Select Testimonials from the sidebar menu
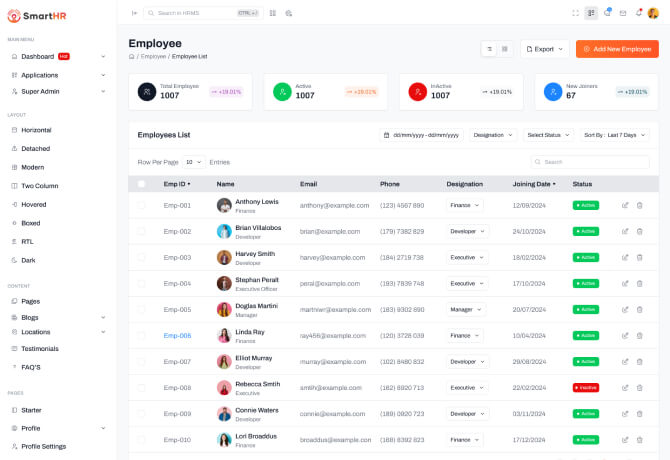The width and height of the screenshot is (670, 460). tap(40, 348)
